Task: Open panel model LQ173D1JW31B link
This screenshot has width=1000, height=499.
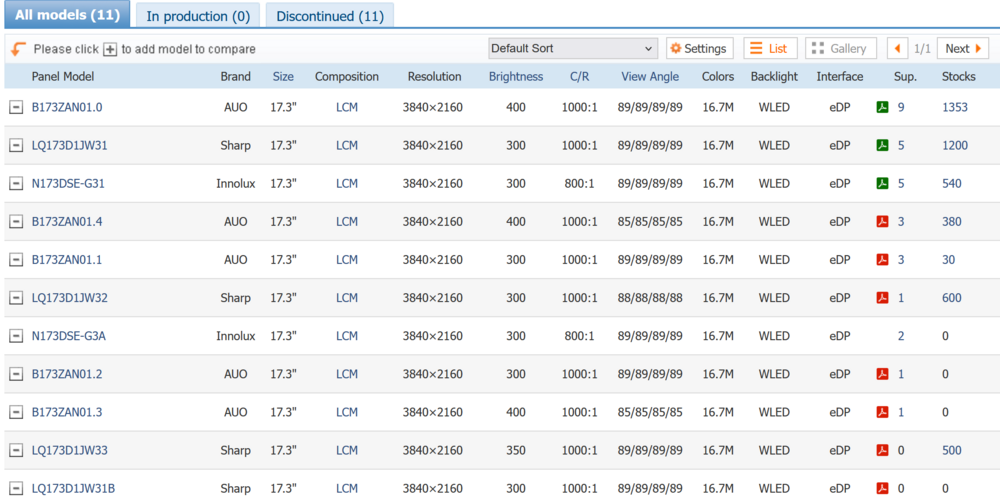Action: (73, 488)
